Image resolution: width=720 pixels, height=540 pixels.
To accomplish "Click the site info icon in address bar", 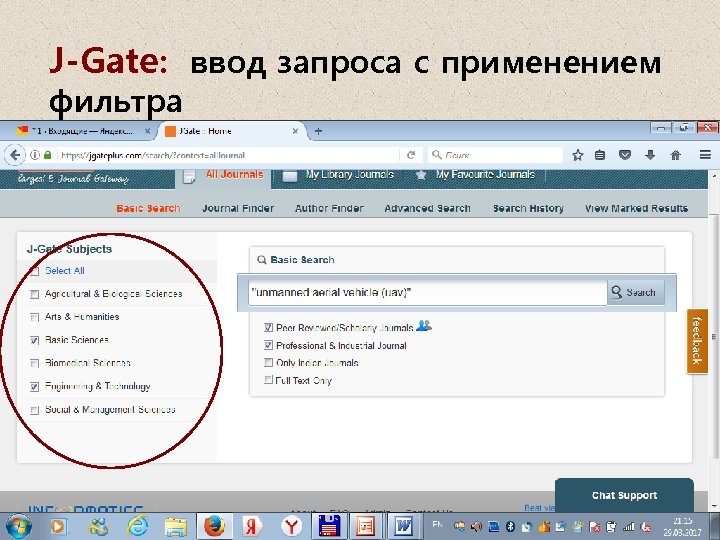I will (34, 155).
